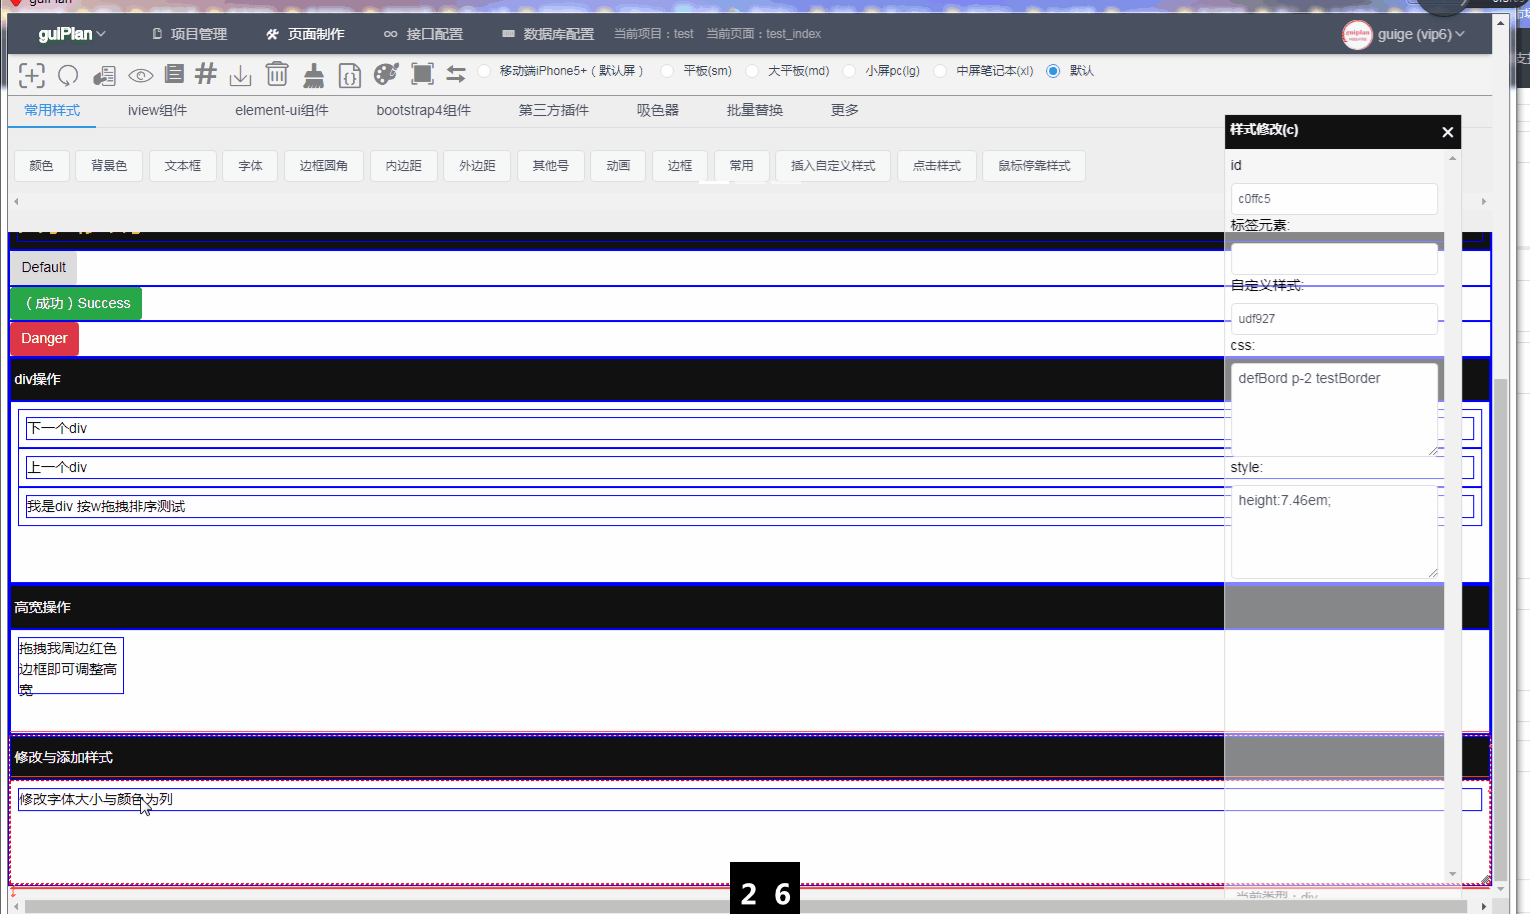Click the green (成功) Success button
Image resolution: width=1530 pixels, height=914 pixels.
pos(76,303)
